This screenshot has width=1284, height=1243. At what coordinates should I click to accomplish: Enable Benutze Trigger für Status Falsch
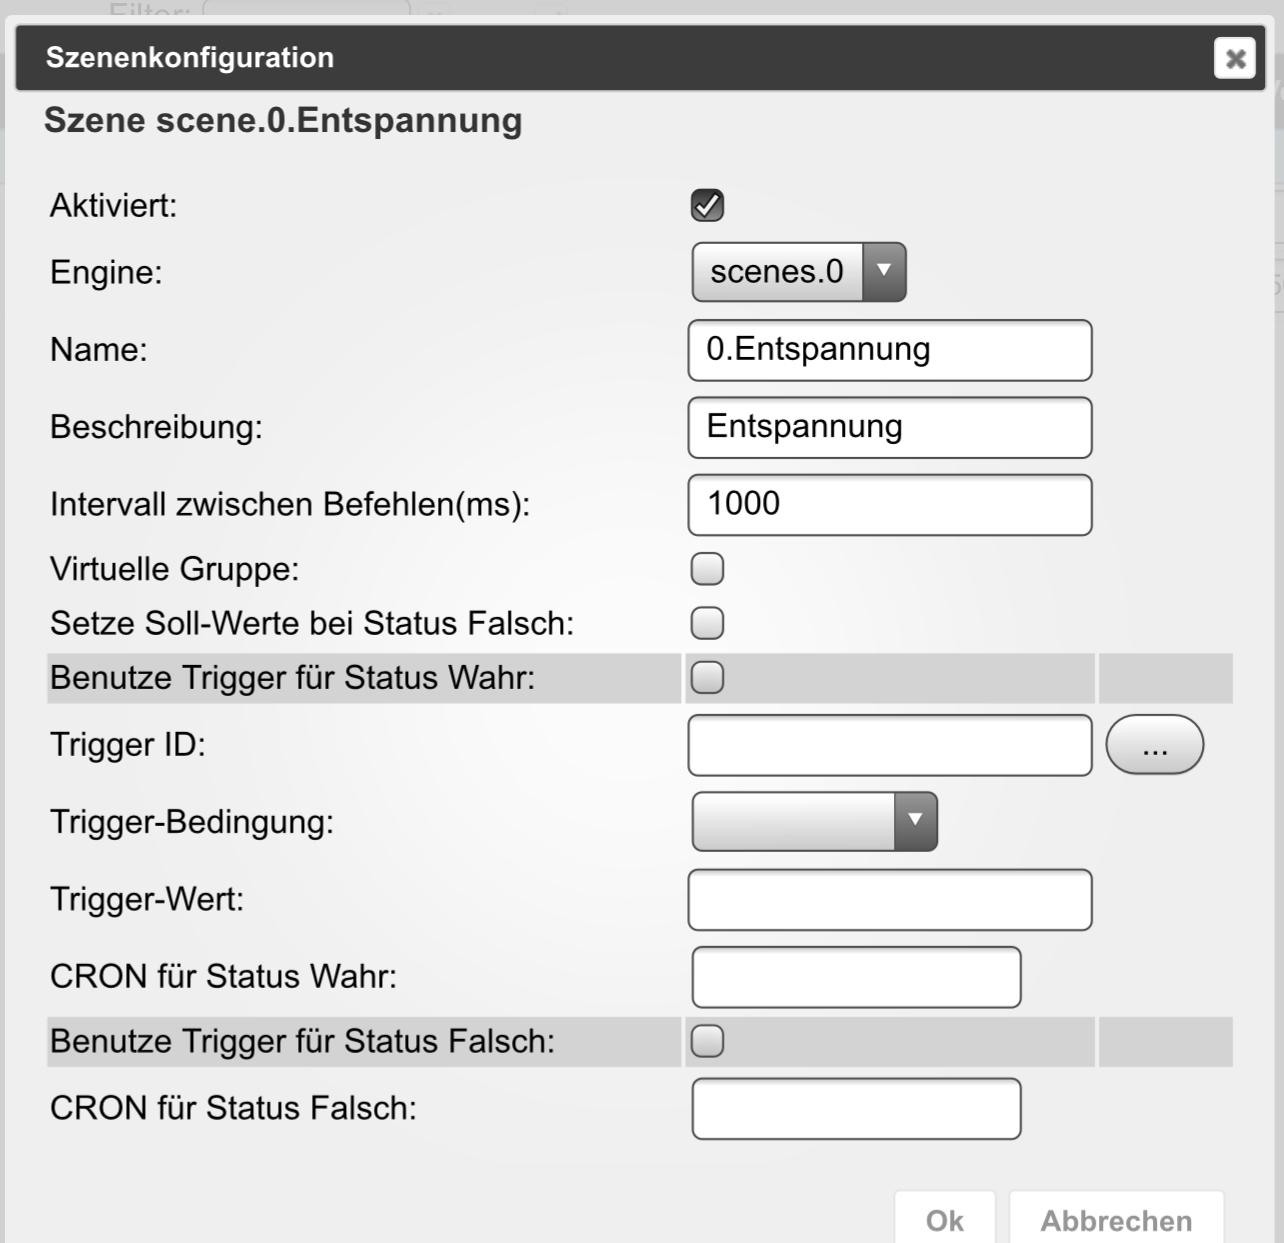(707, 1041)
